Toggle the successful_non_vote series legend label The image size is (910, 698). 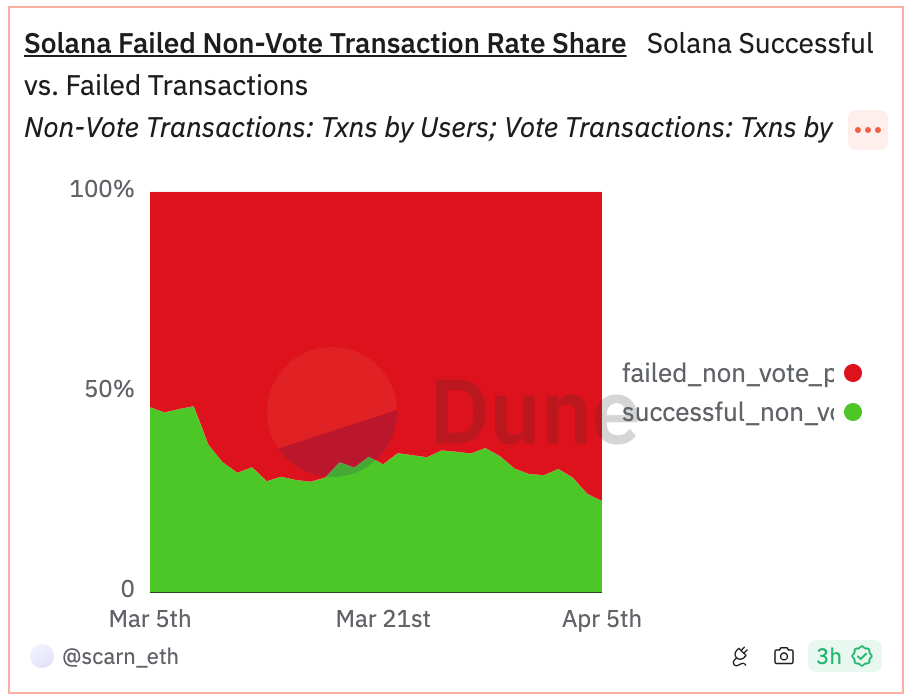(x=727, y=411)
